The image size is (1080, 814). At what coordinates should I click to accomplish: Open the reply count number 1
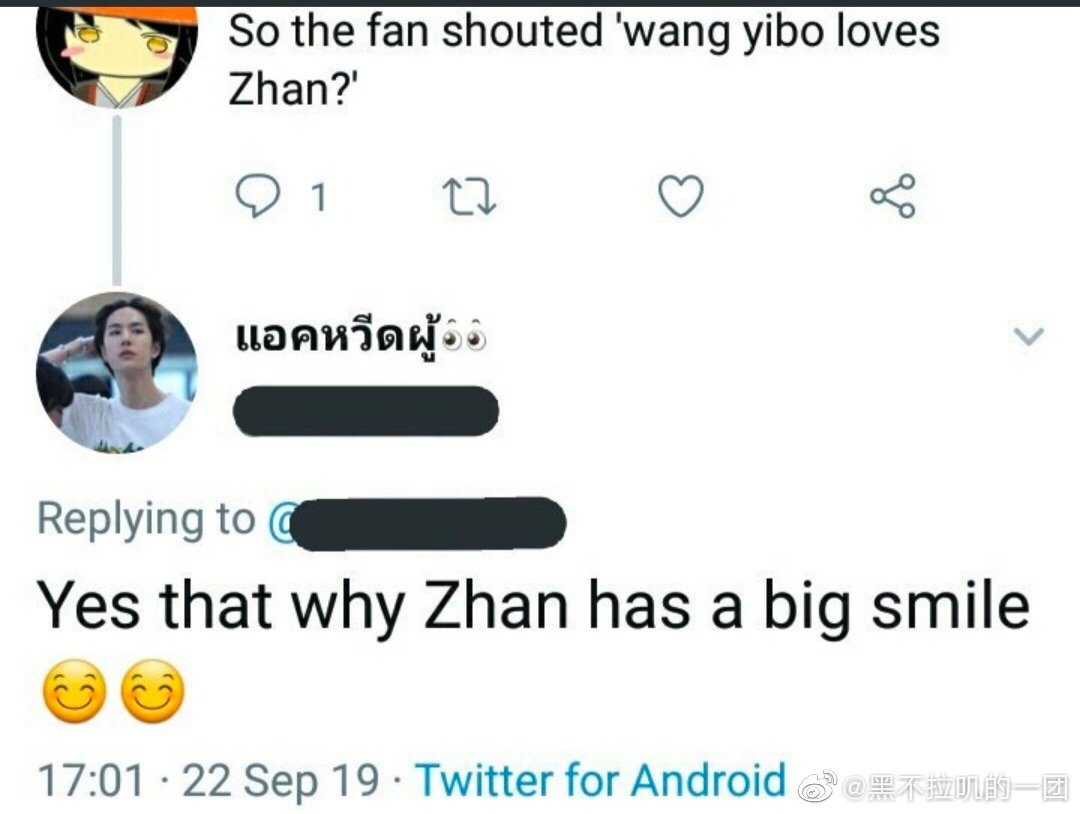tap(318, 198)
